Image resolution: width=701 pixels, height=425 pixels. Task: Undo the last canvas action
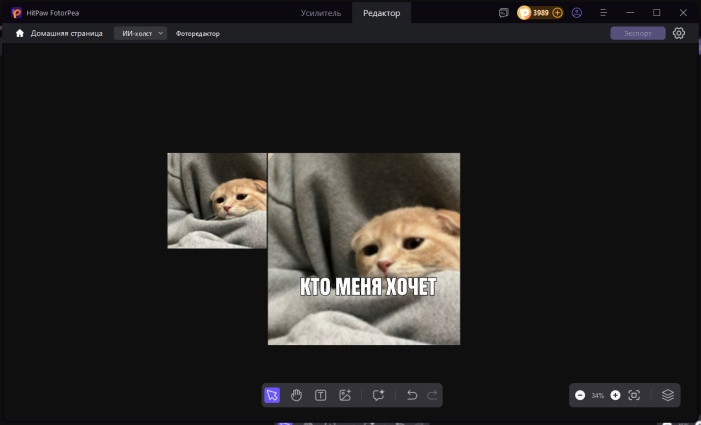pyautogui.click(x=412, y=395)
